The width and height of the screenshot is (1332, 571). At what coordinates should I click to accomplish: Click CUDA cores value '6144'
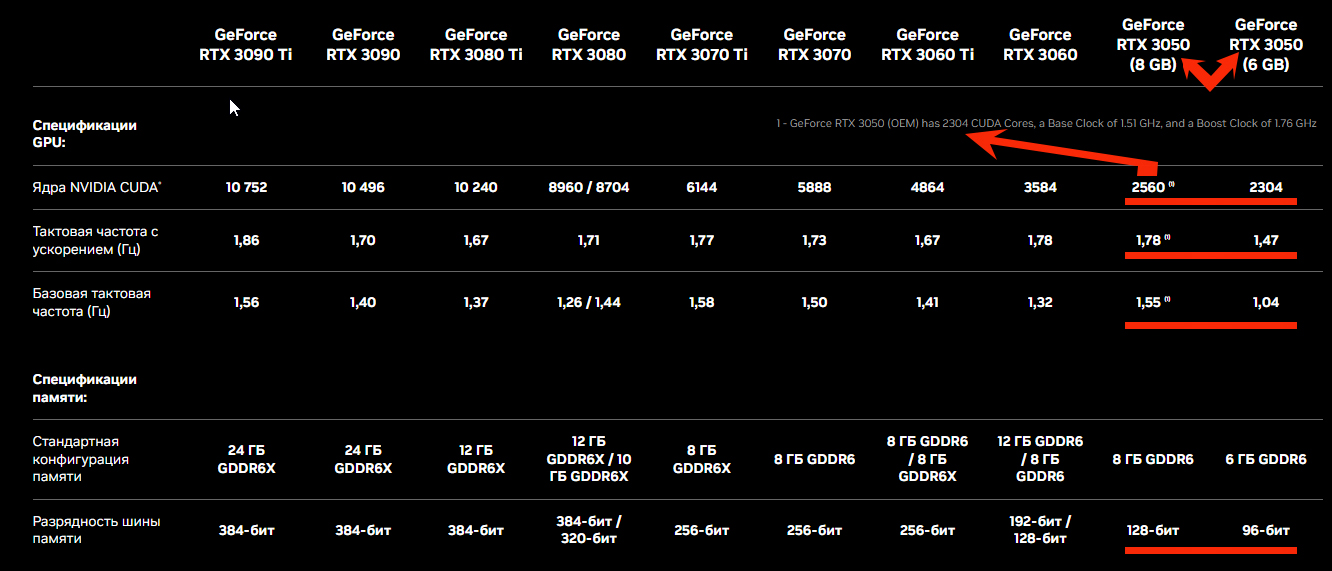(x=702, y=187)
